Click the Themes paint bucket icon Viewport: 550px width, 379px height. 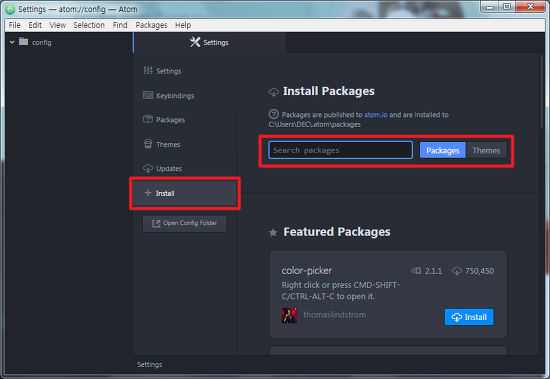148,144
